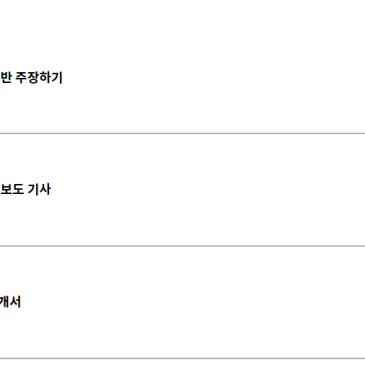Select the empty area of the "반 주장하기" row
Image resolution: width=365 pixels, height=365 pixels.
(213, 77)
